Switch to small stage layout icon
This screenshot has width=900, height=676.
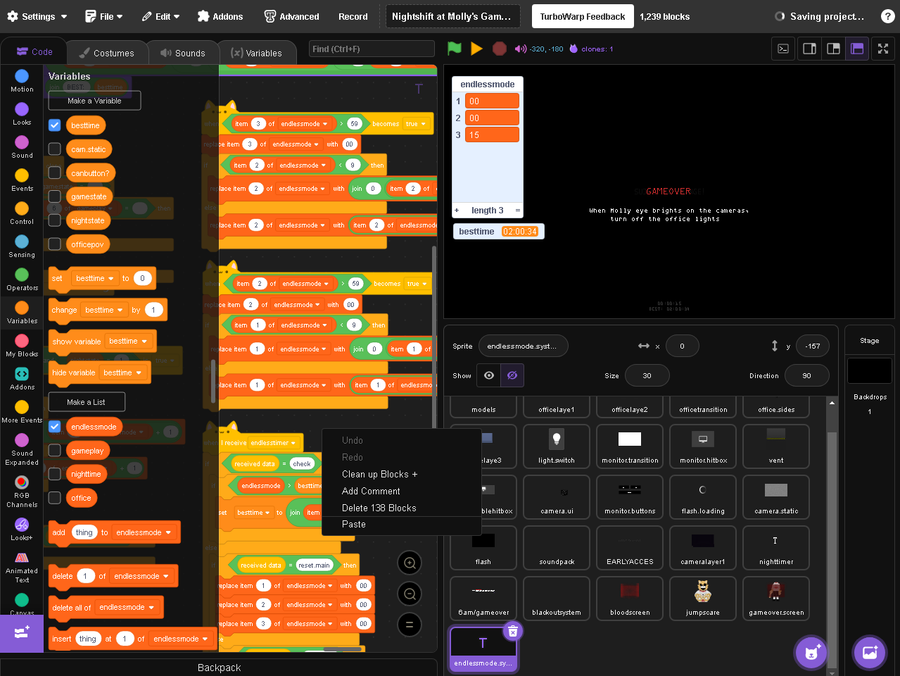tap(809, 49)
